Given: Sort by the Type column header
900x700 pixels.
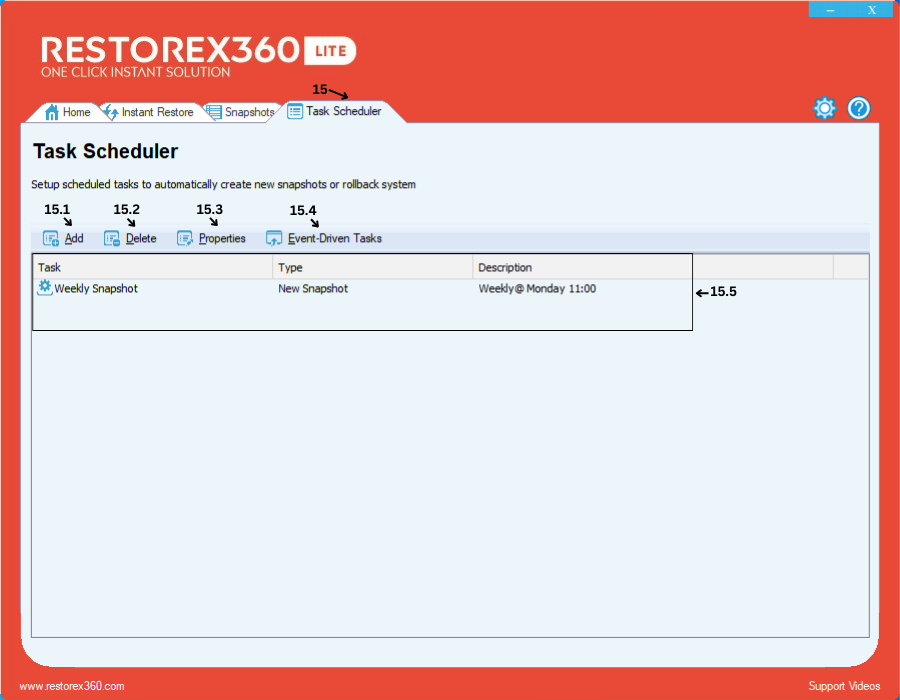Looking at the screenshot, I should pos(372,267).
